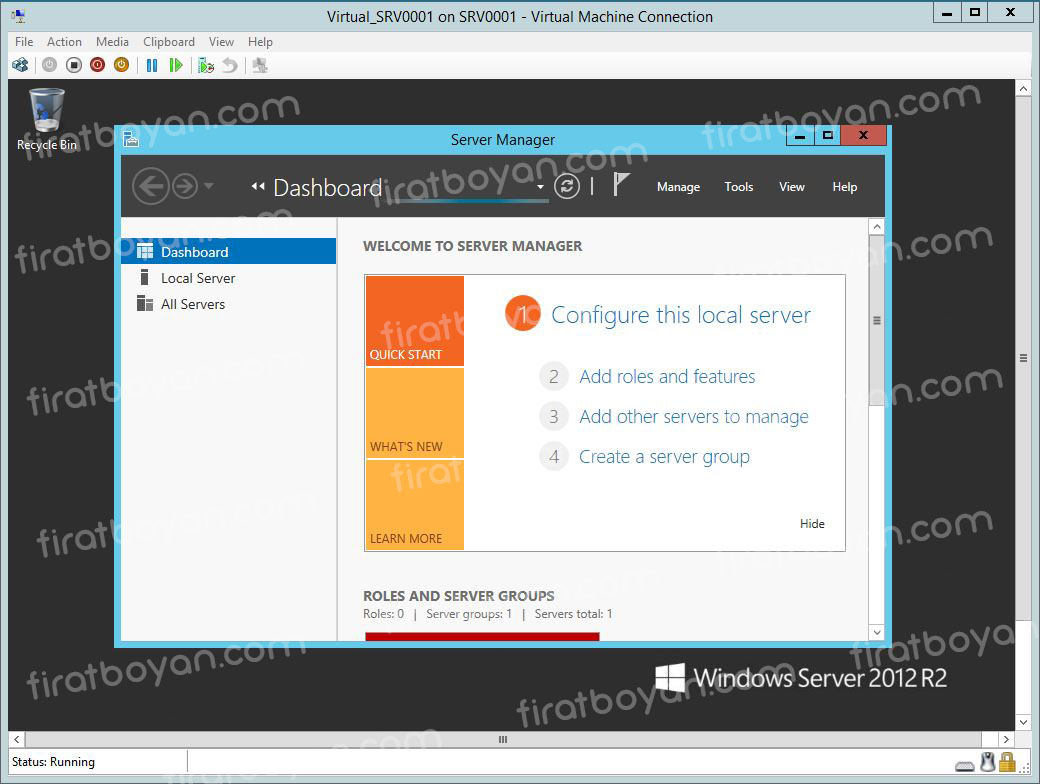1040x784 pixels.
Task: Click the VM window scrollbar left arrow
Action: point(17,739)
